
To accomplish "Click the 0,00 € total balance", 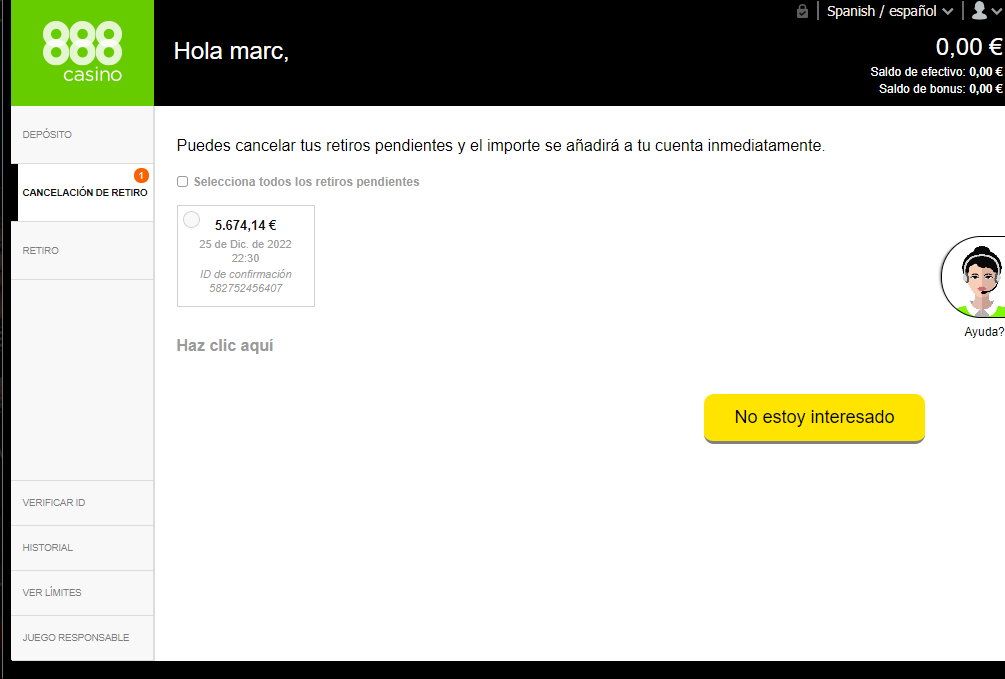I will 968,47.
